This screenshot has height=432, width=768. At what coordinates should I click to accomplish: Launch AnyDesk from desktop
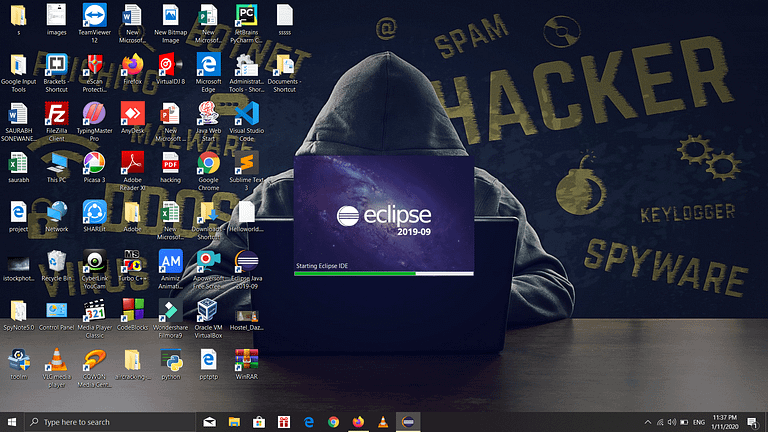pos(132,118)
